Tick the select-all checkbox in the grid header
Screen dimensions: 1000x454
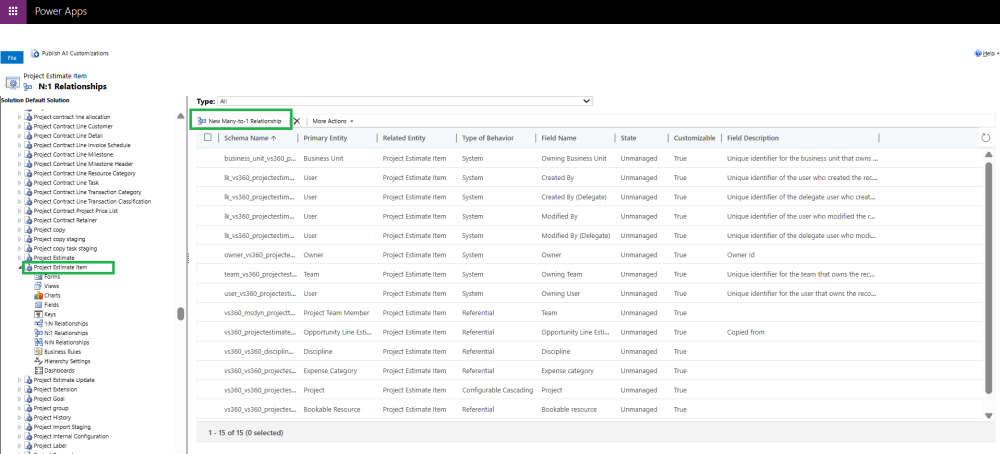pyautogui.click(x=208, y=138)
